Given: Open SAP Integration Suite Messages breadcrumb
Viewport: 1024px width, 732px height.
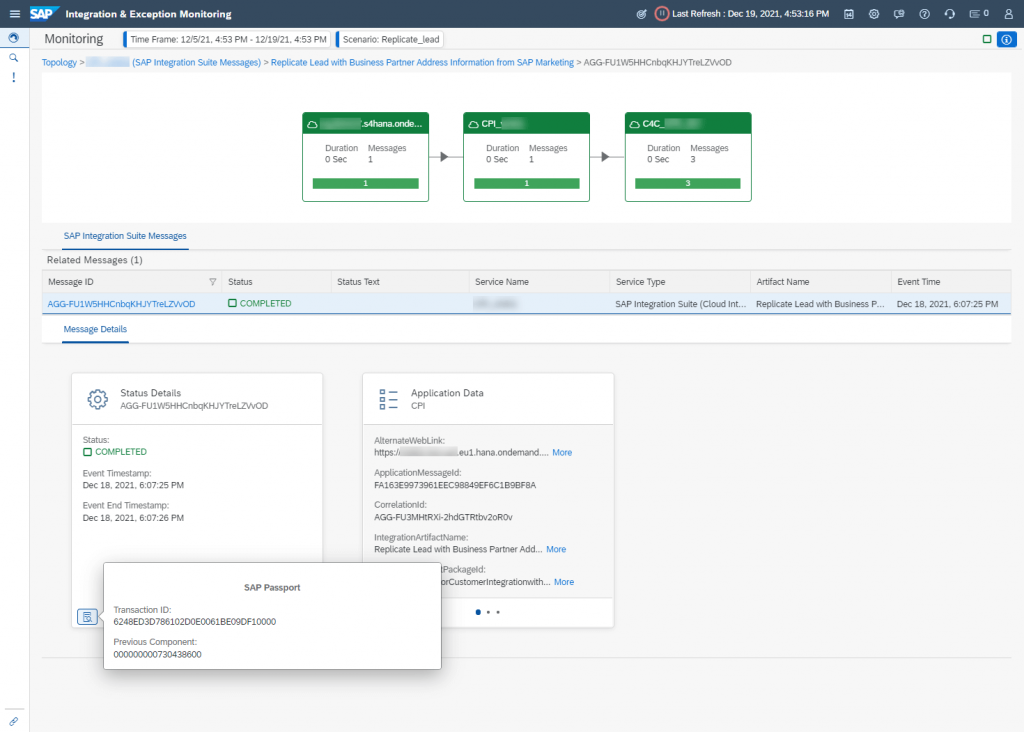Looking at the screenshot, I should 196,63.
